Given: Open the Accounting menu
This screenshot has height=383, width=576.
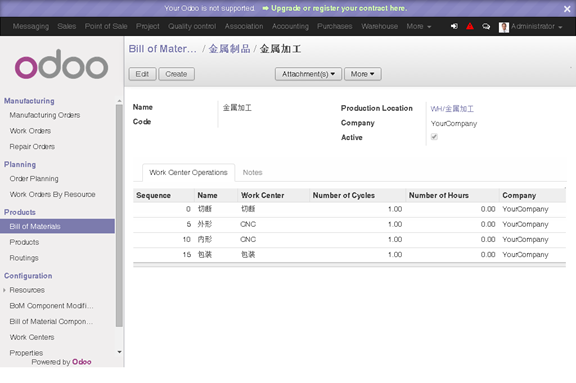Looking at the screenshot, I should [290, 26].
